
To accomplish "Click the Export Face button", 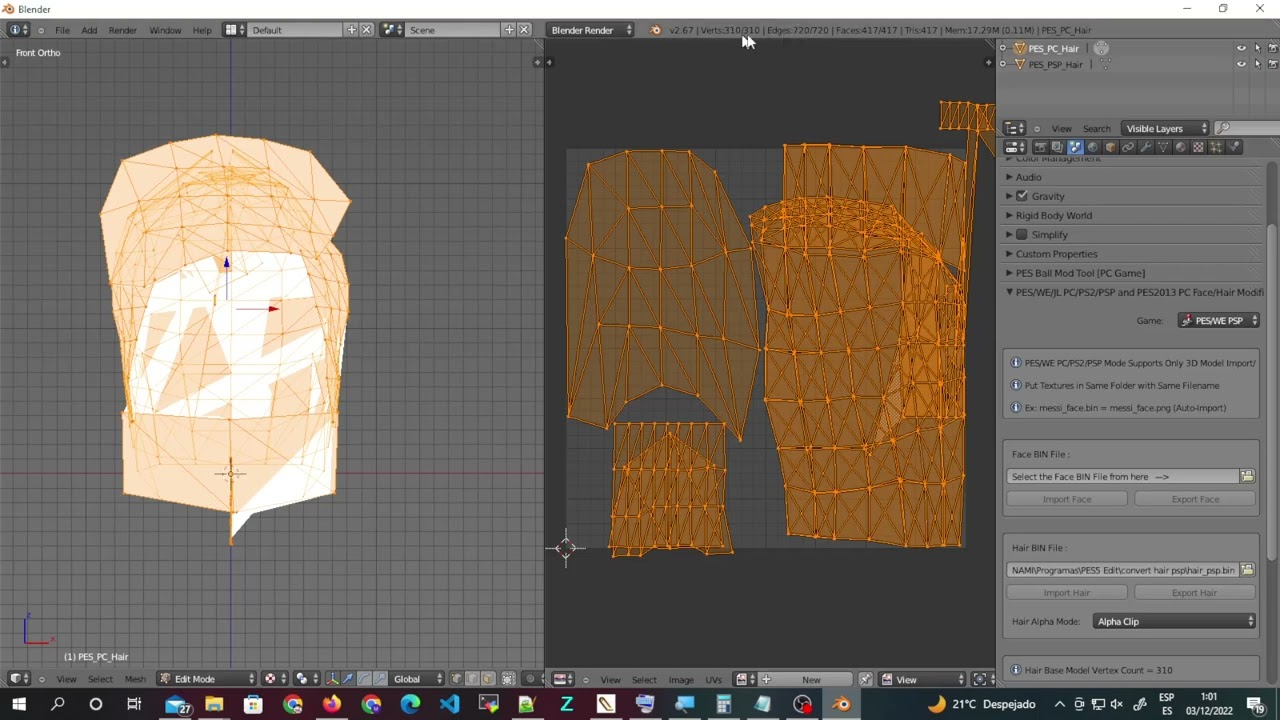I will [x=1195, y=499].
